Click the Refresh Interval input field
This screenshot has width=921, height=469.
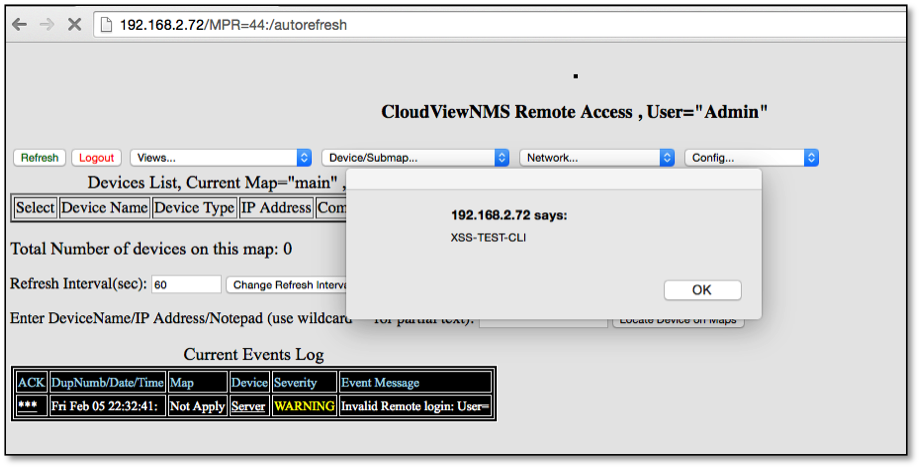[186, 285]
